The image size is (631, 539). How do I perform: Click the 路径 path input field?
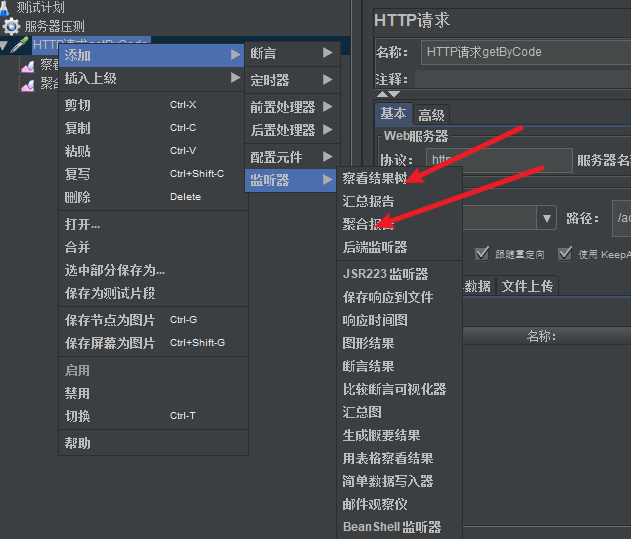point(622,219)
